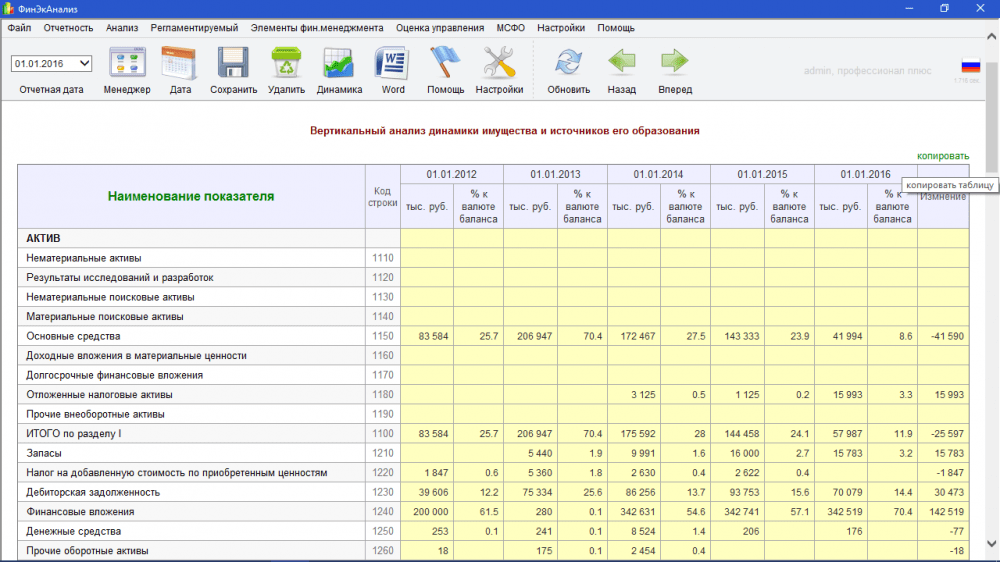
Task: Go forward with the Вперед arrow
Action: 675,62
